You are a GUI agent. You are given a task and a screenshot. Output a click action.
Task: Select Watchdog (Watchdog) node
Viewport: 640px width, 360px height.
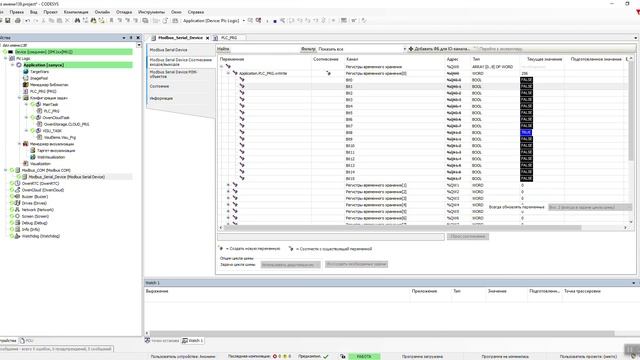pos(40,236)
